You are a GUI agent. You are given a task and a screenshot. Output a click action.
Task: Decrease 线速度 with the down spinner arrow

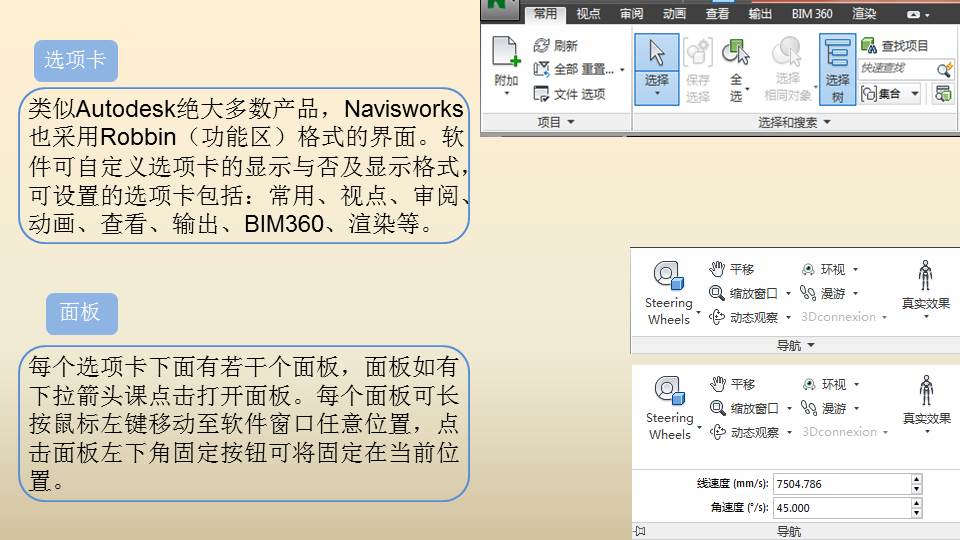coord(917,489)
